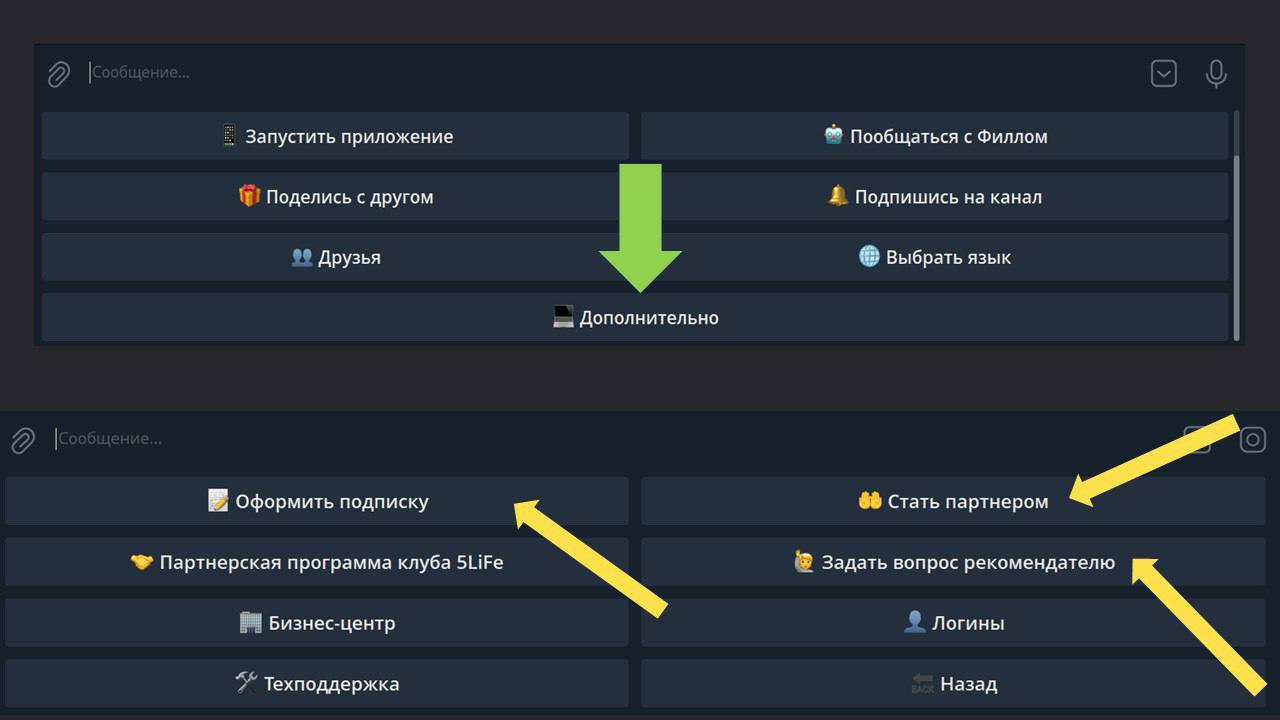Choose Стать партнером option
Screen dimensions: 1280x720
[x=952, y=502]
